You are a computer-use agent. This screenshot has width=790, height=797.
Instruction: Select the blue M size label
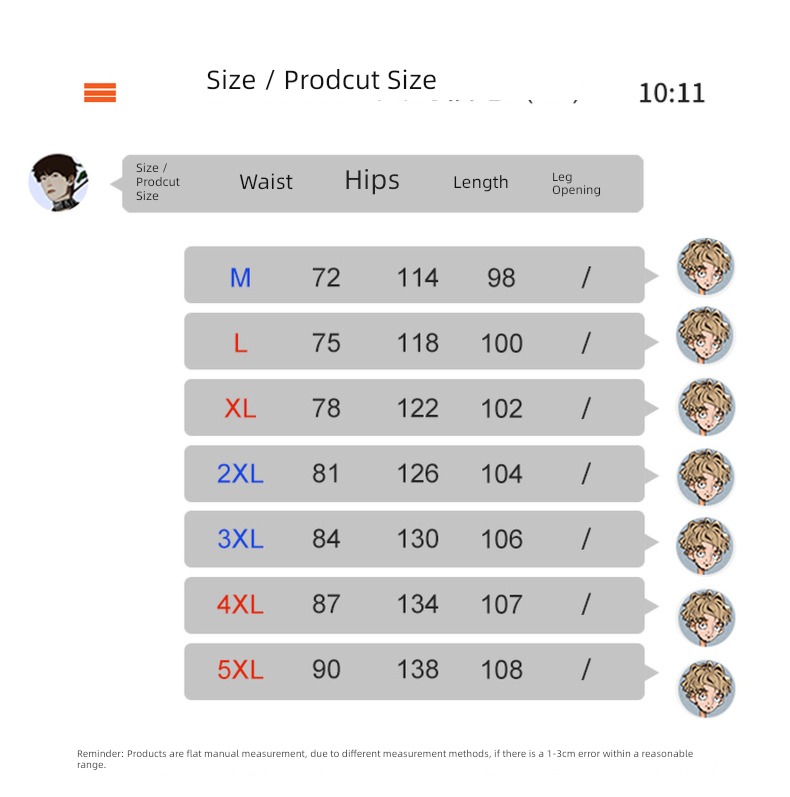240,278
